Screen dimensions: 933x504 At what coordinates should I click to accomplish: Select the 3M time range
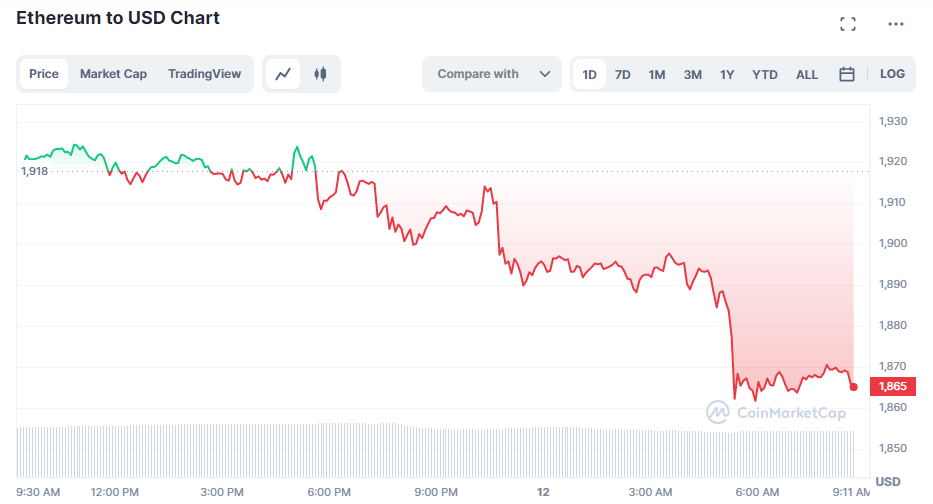click(x=692, y=74)
